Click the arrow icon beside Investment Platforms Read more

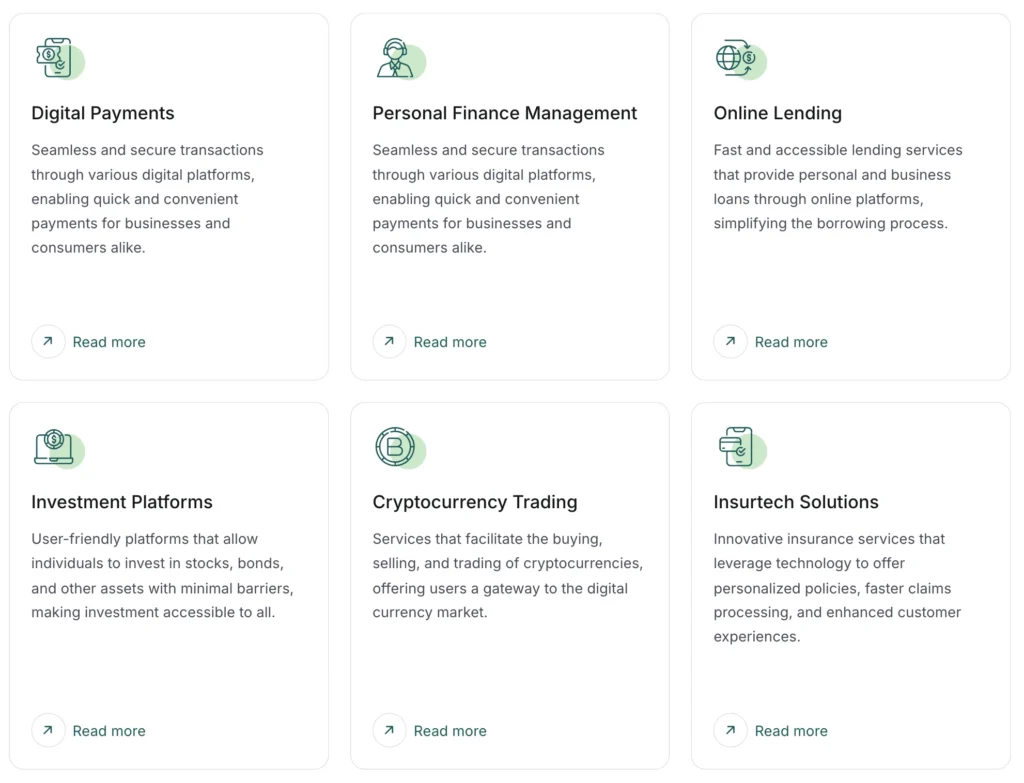[48, 730]
